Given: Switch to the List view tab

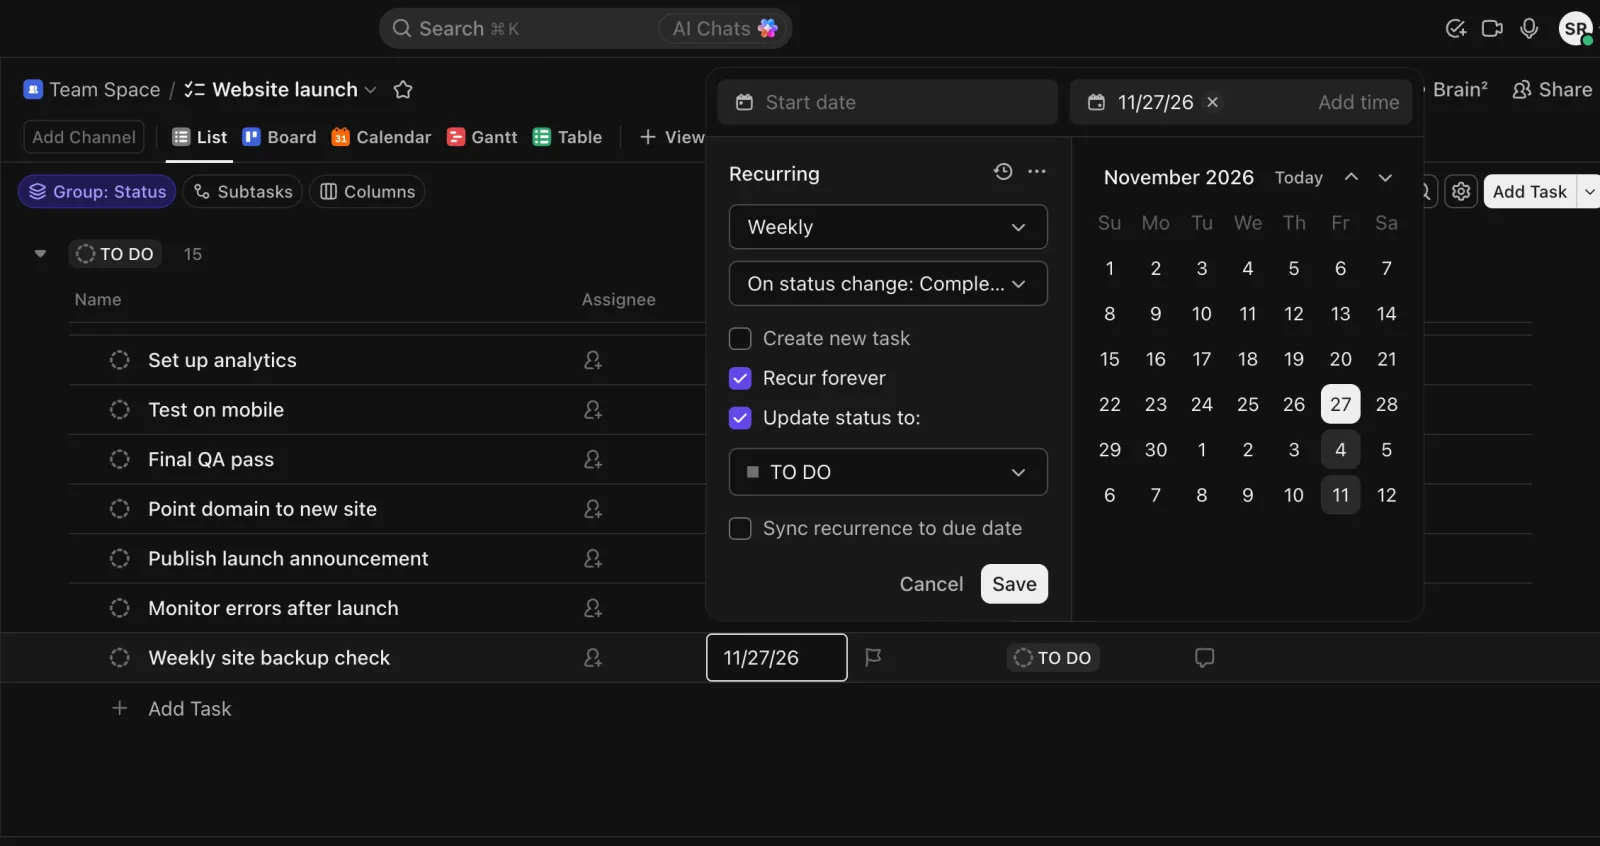Looking at the screenshot, I should (200, 137).
